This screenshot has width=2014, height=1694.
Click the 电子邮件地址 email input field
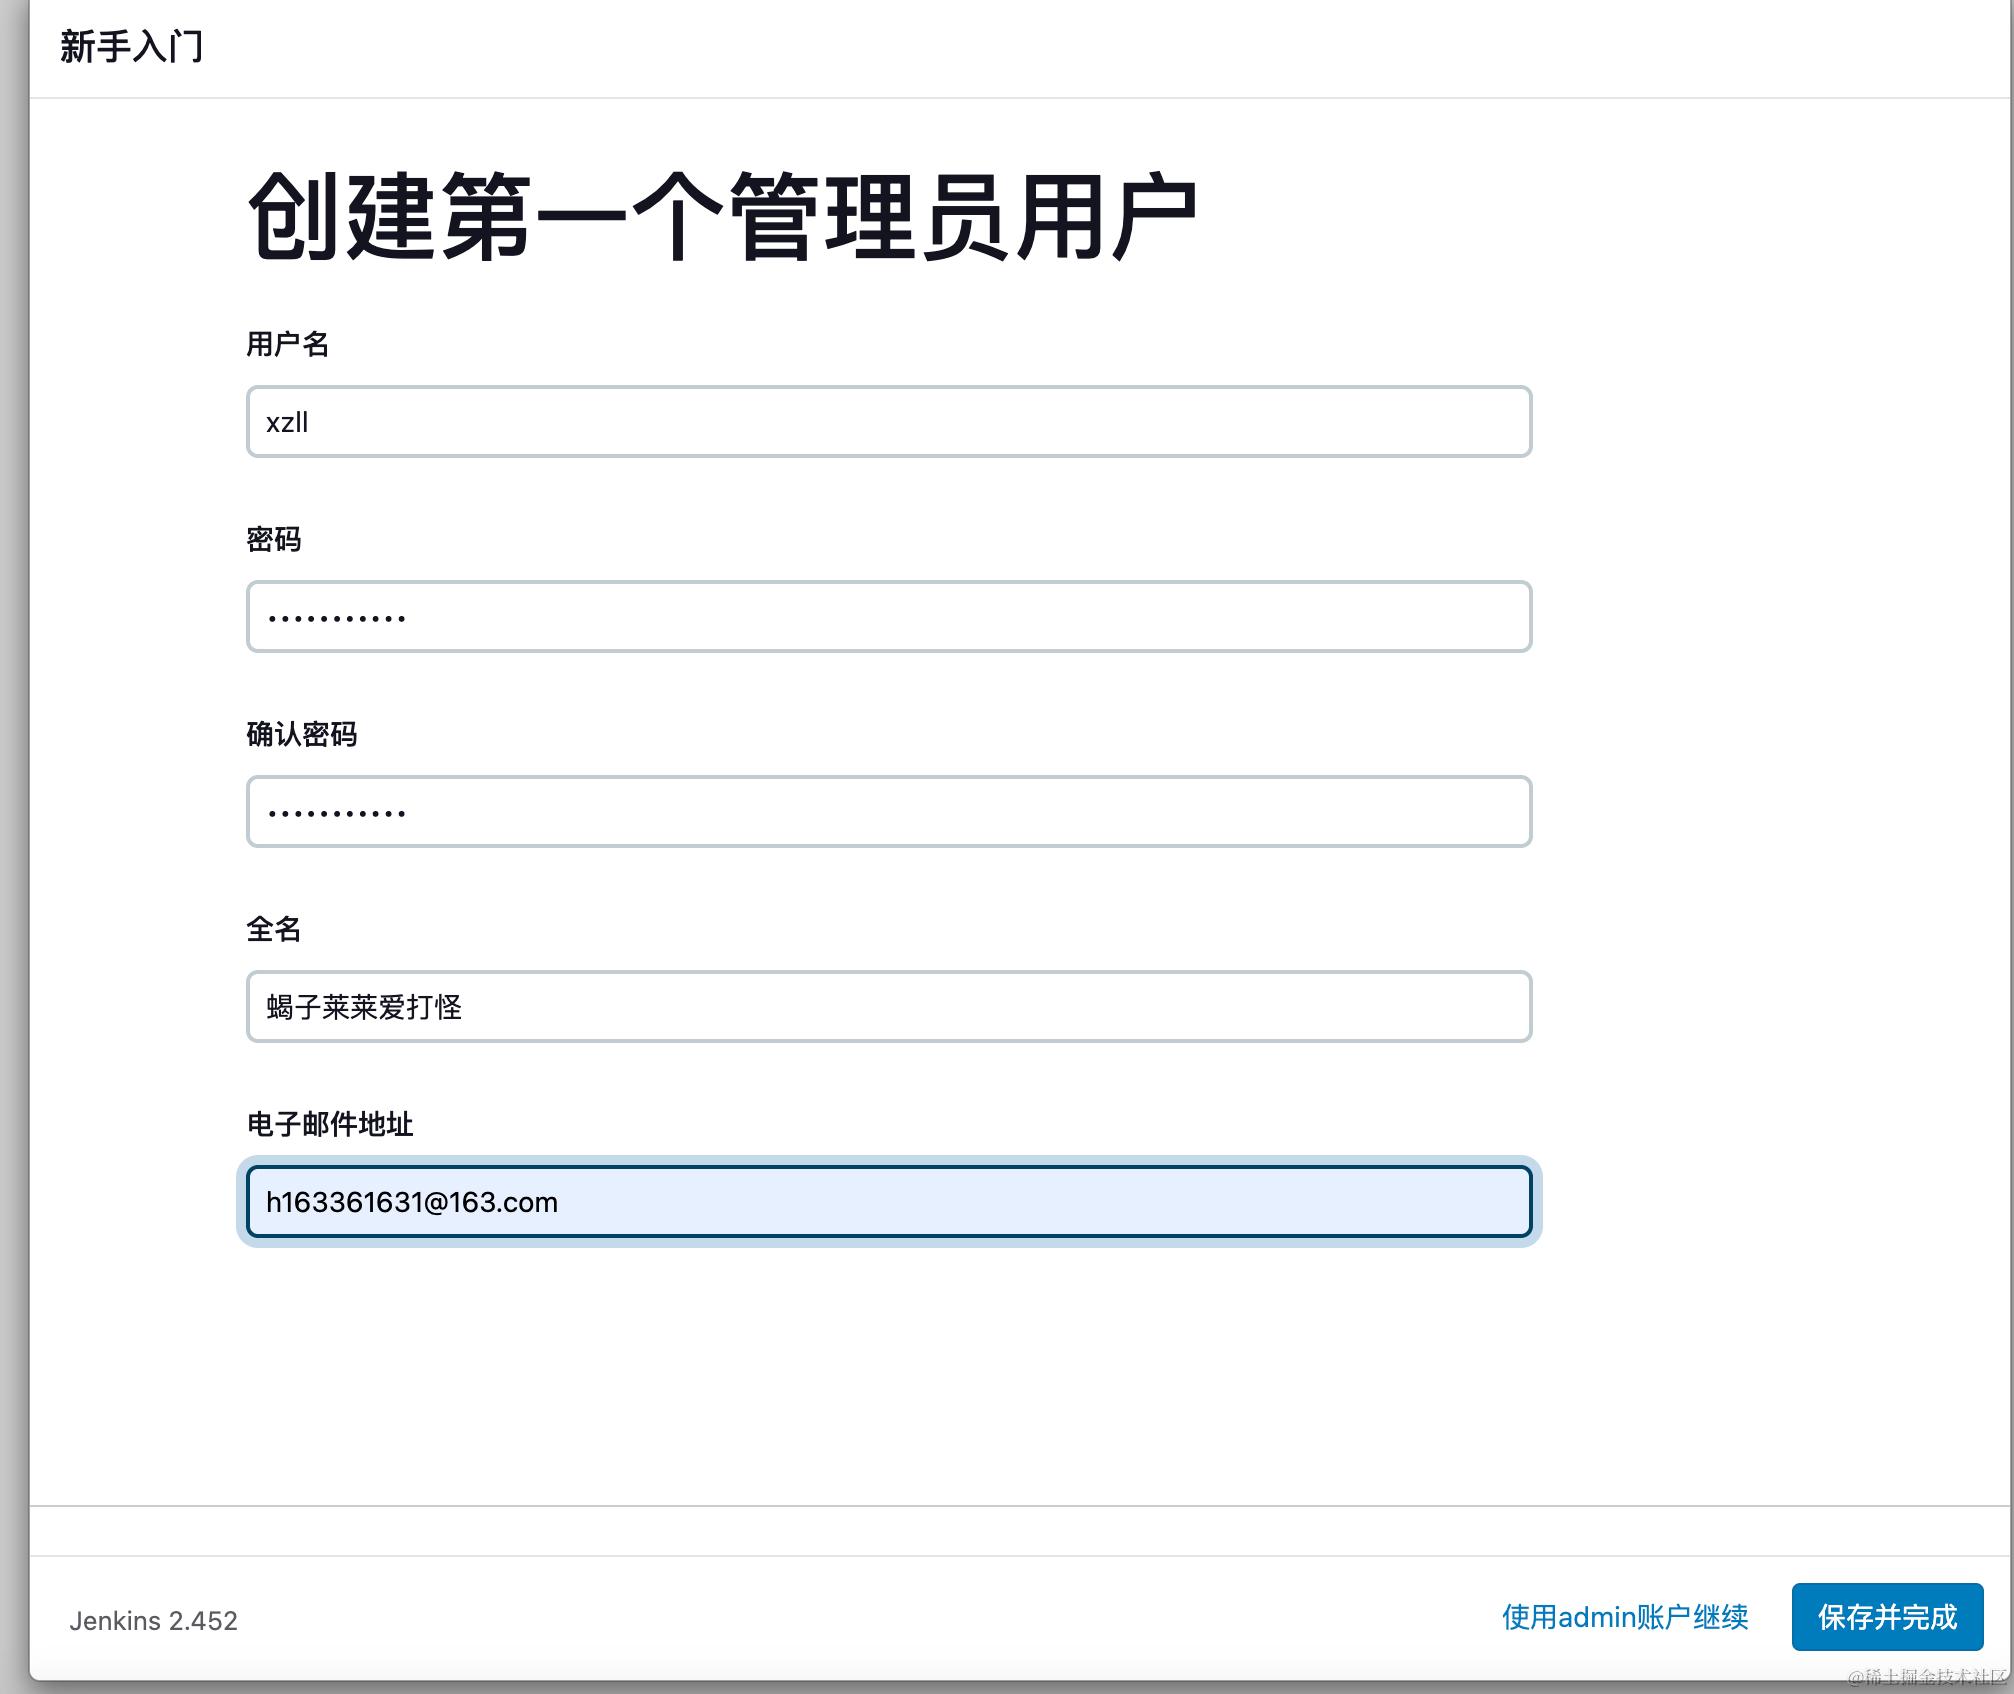click(888, 1201)
